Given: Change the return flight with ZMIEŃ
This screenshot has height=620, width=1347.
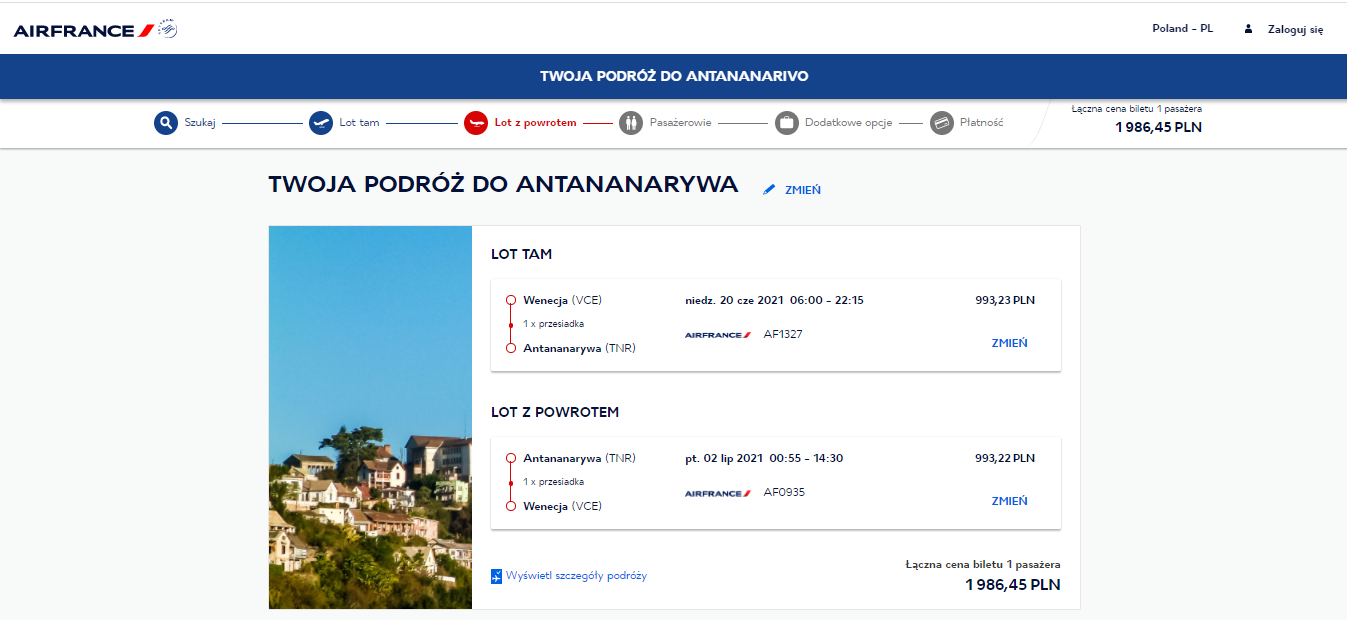Looking at the screenshot, I should [1009, 501].
